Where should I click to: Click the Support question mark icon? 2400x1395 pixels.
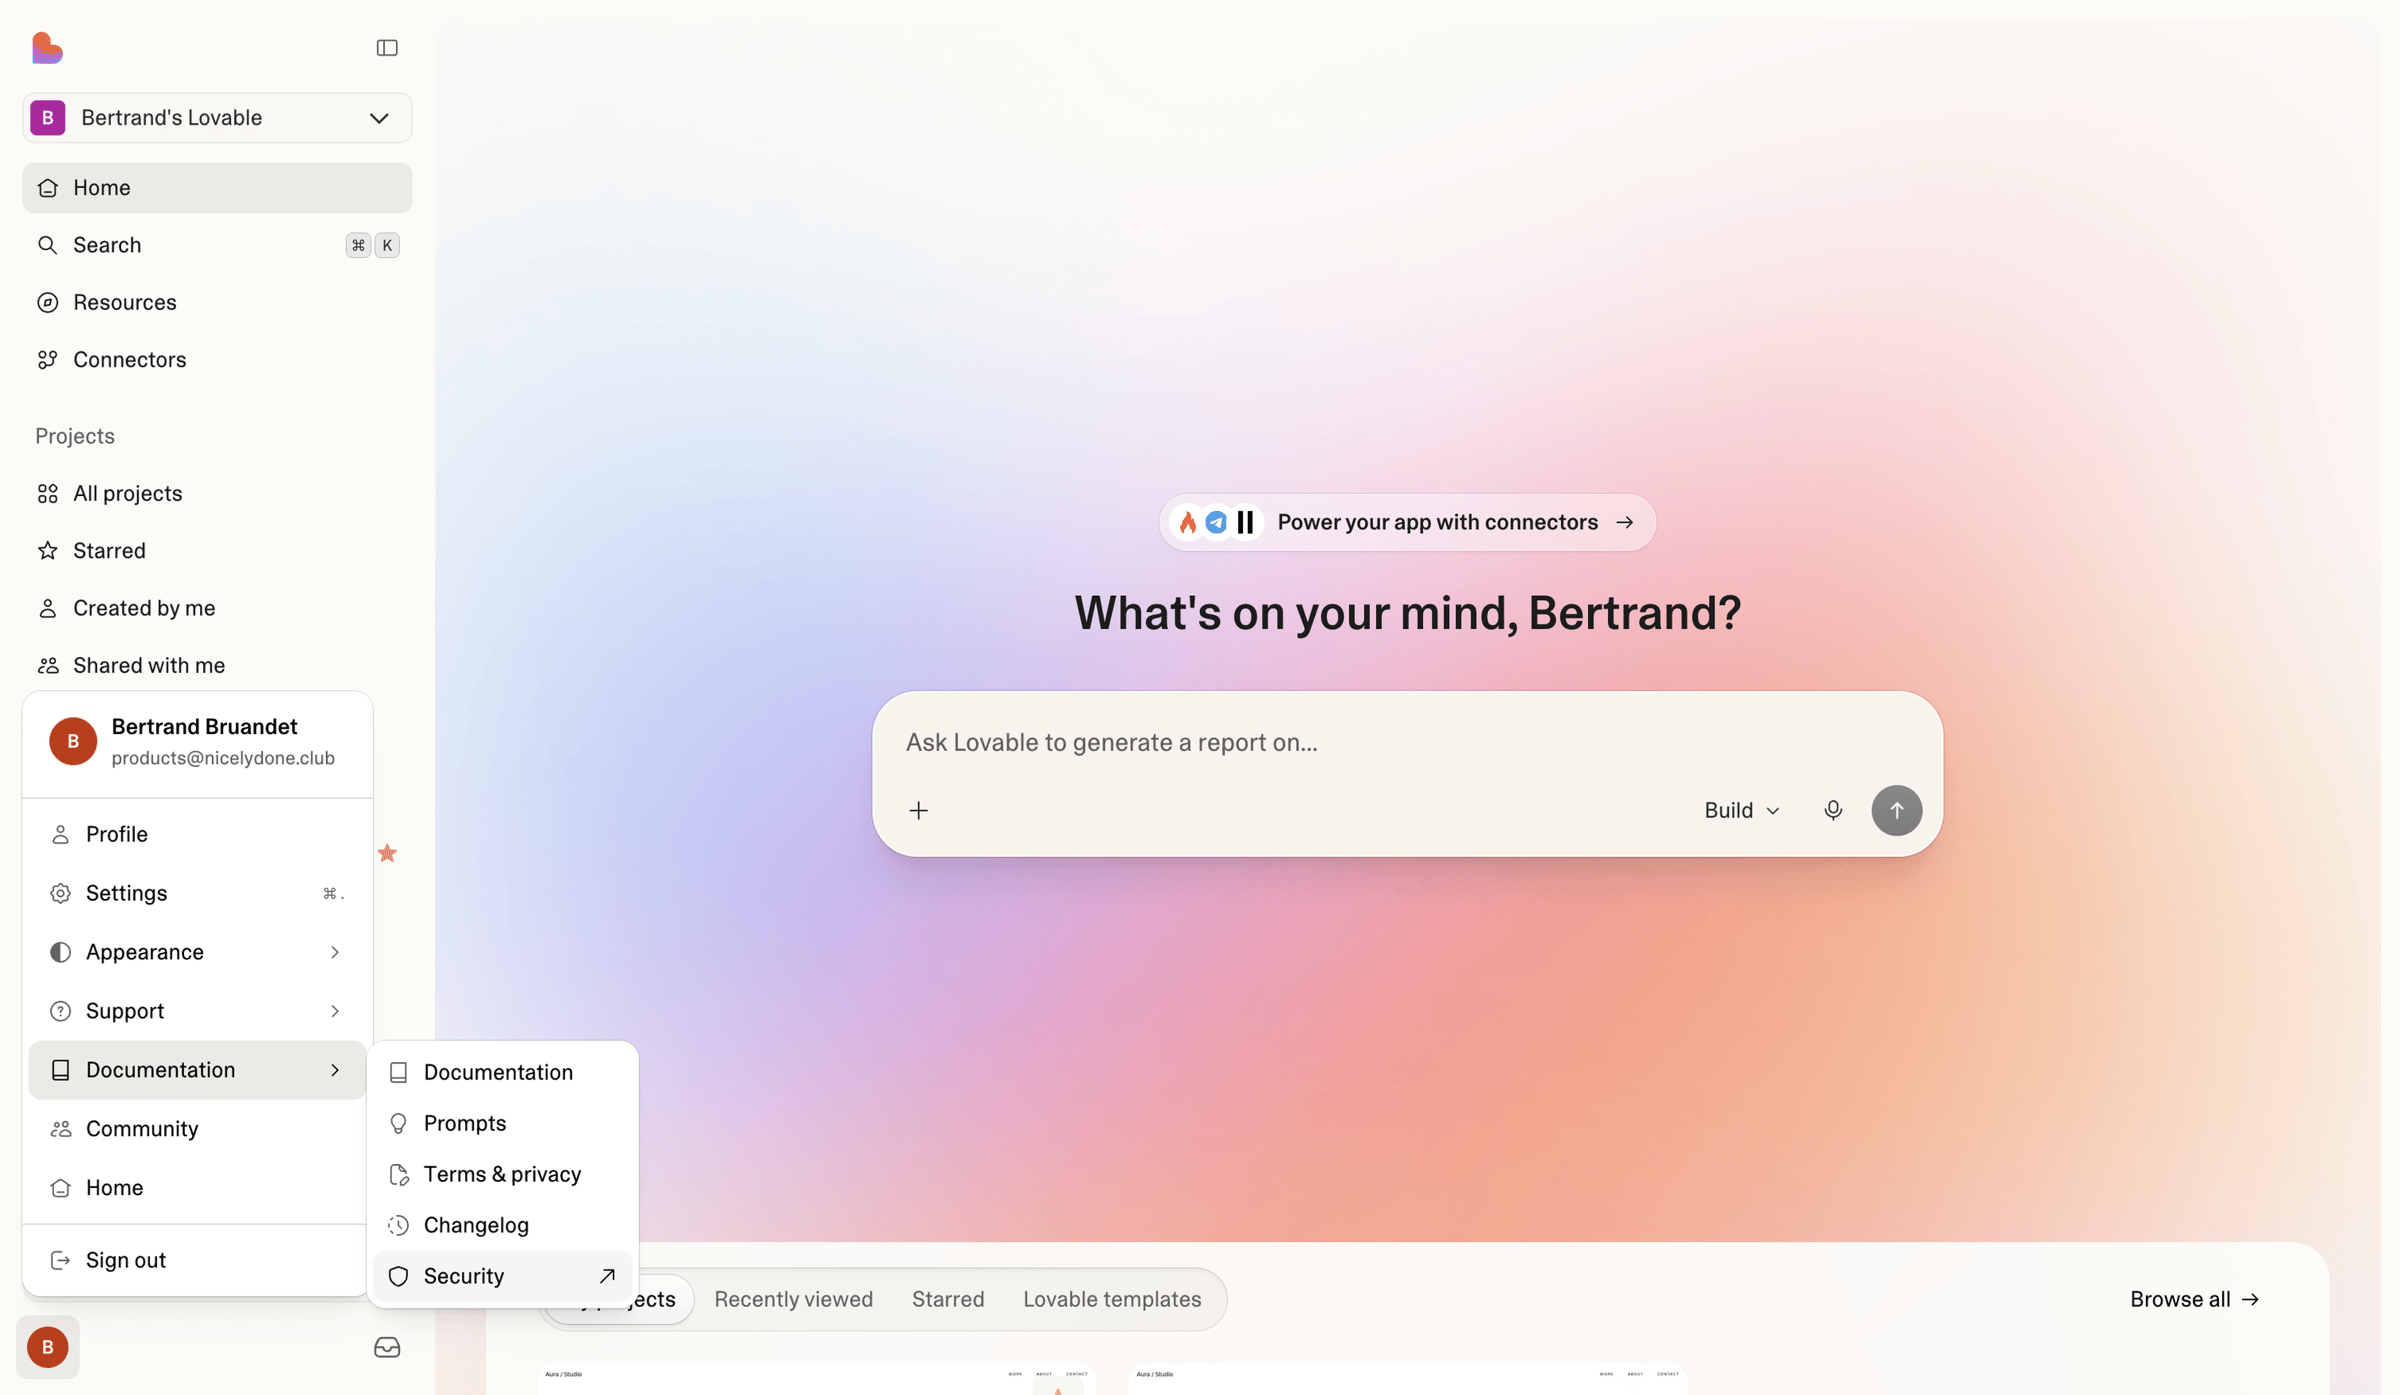(x=60, y=1011)
